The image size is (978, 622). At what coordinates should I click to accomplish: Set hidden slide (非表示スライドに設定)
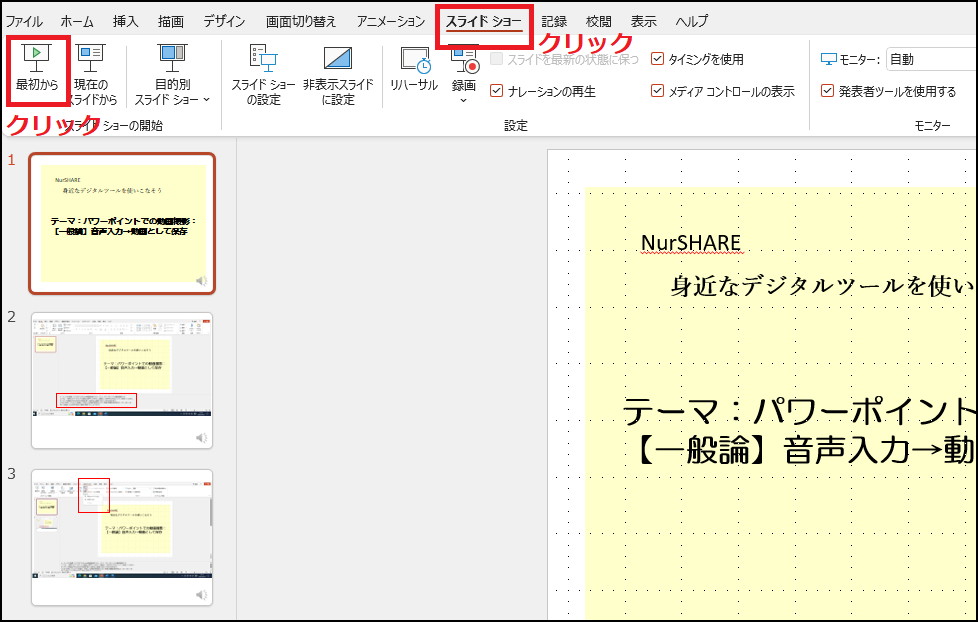click(x=338, y=74)
